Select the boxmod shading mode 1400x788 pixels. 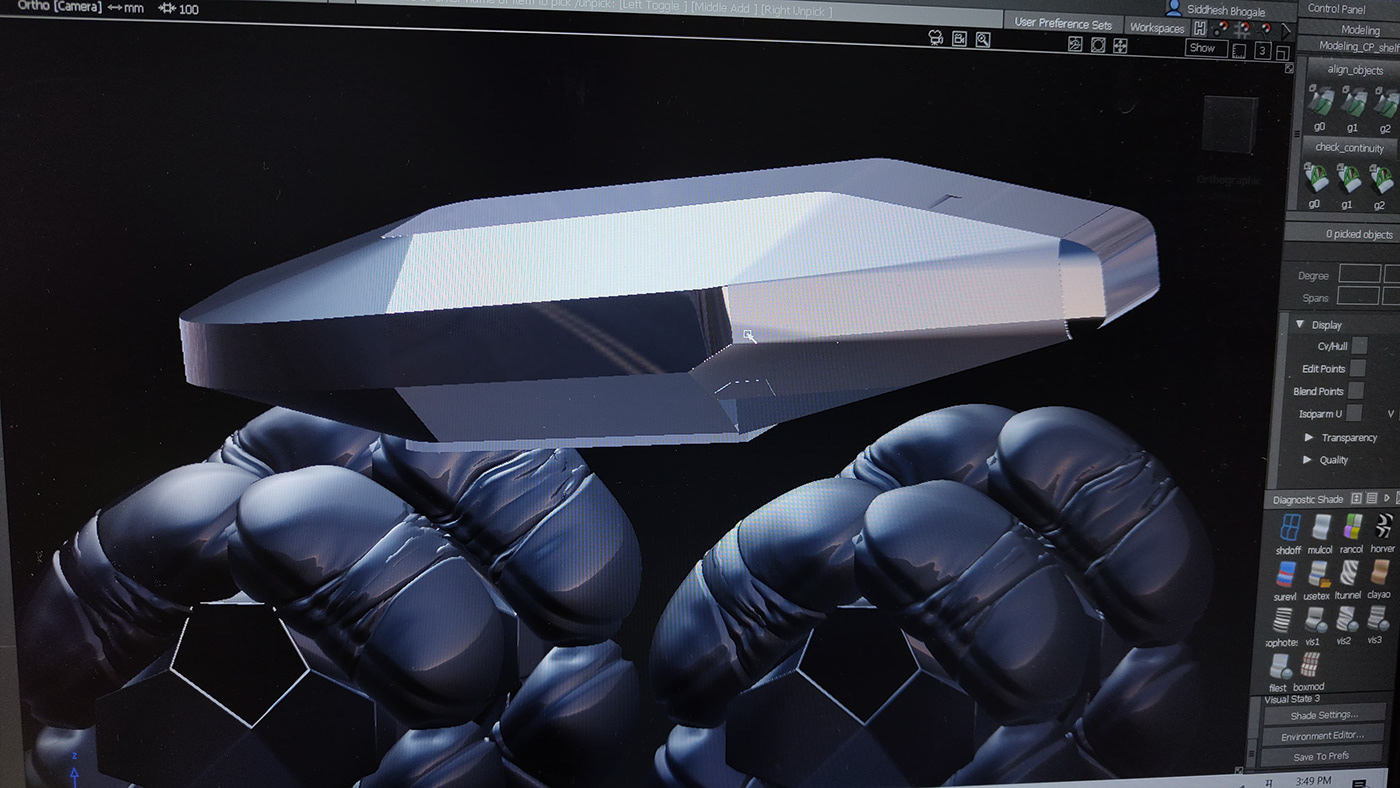click(x=1309, y=665)
